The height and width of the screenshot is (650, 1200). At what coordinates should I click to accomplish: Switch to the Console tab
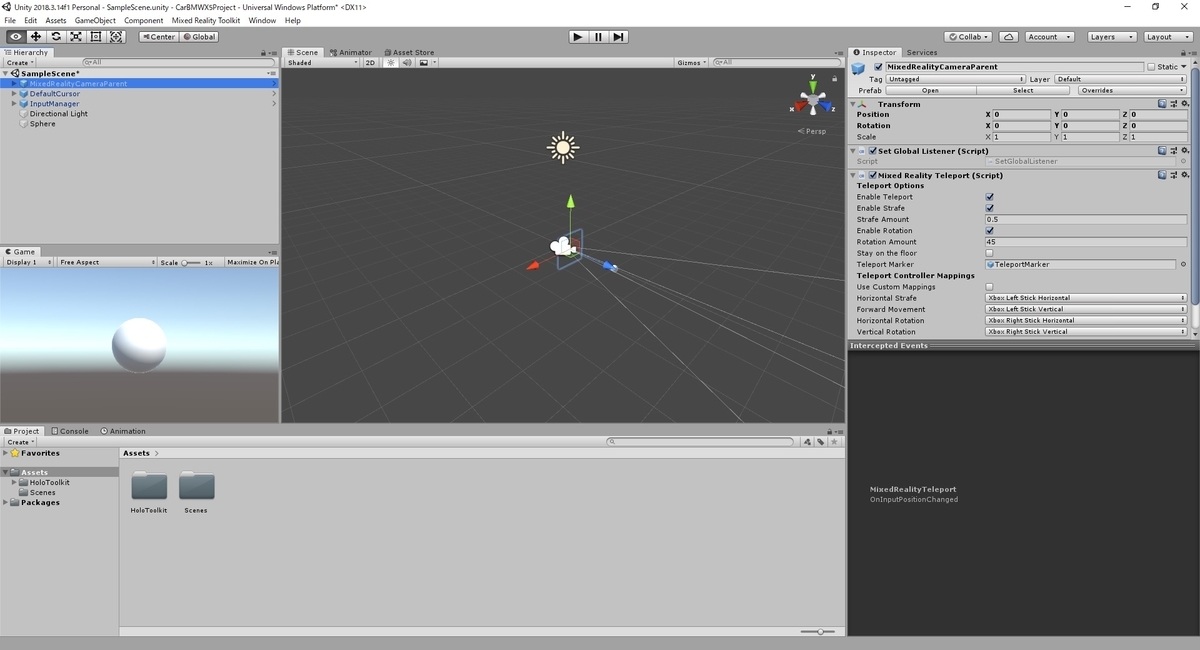point(70,431)
